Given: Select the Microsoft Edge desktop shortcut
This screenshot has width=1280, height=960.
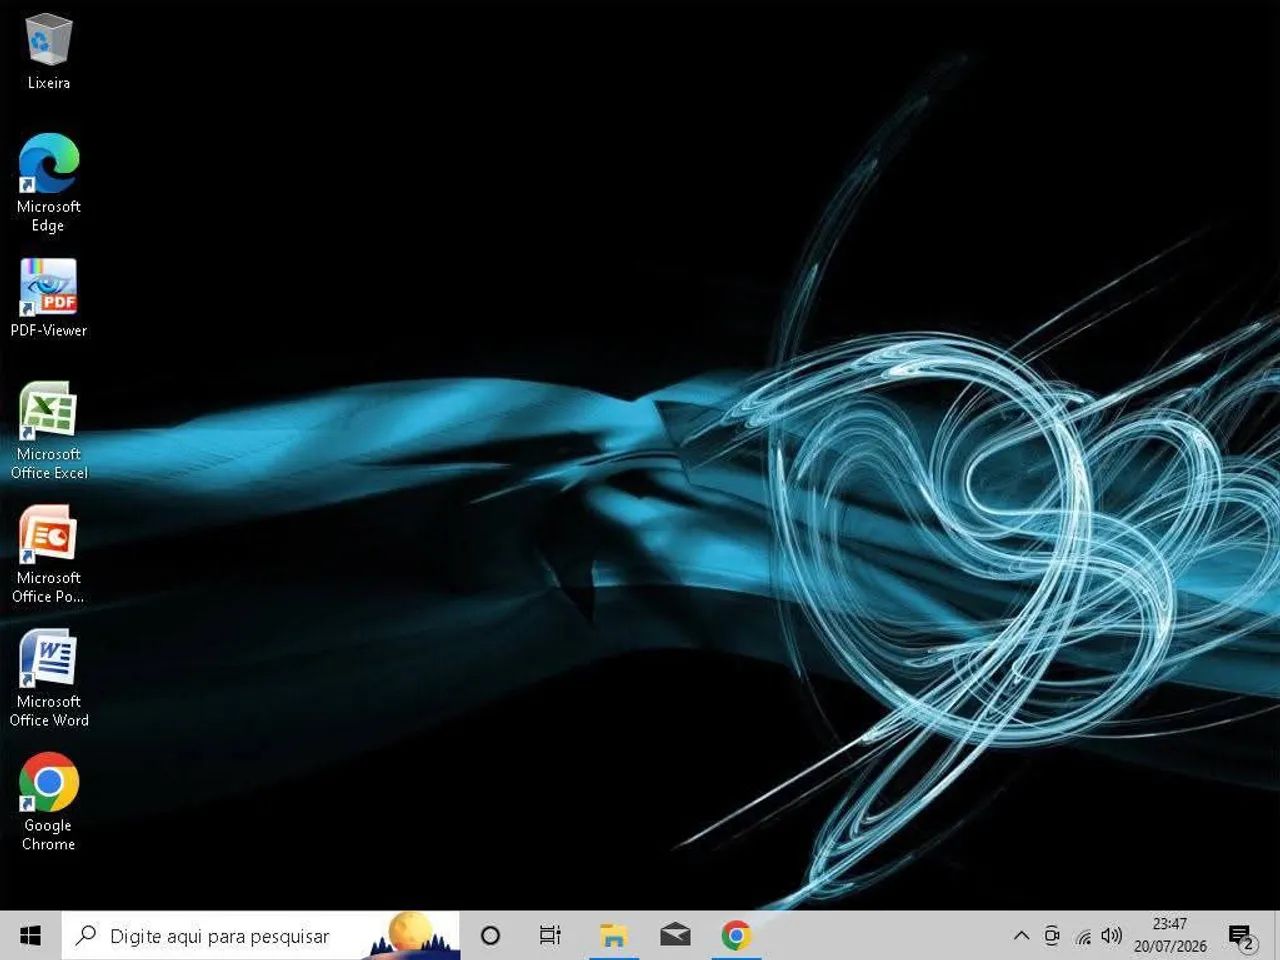Looking at the screenshot, I should (x=48, y=183).
